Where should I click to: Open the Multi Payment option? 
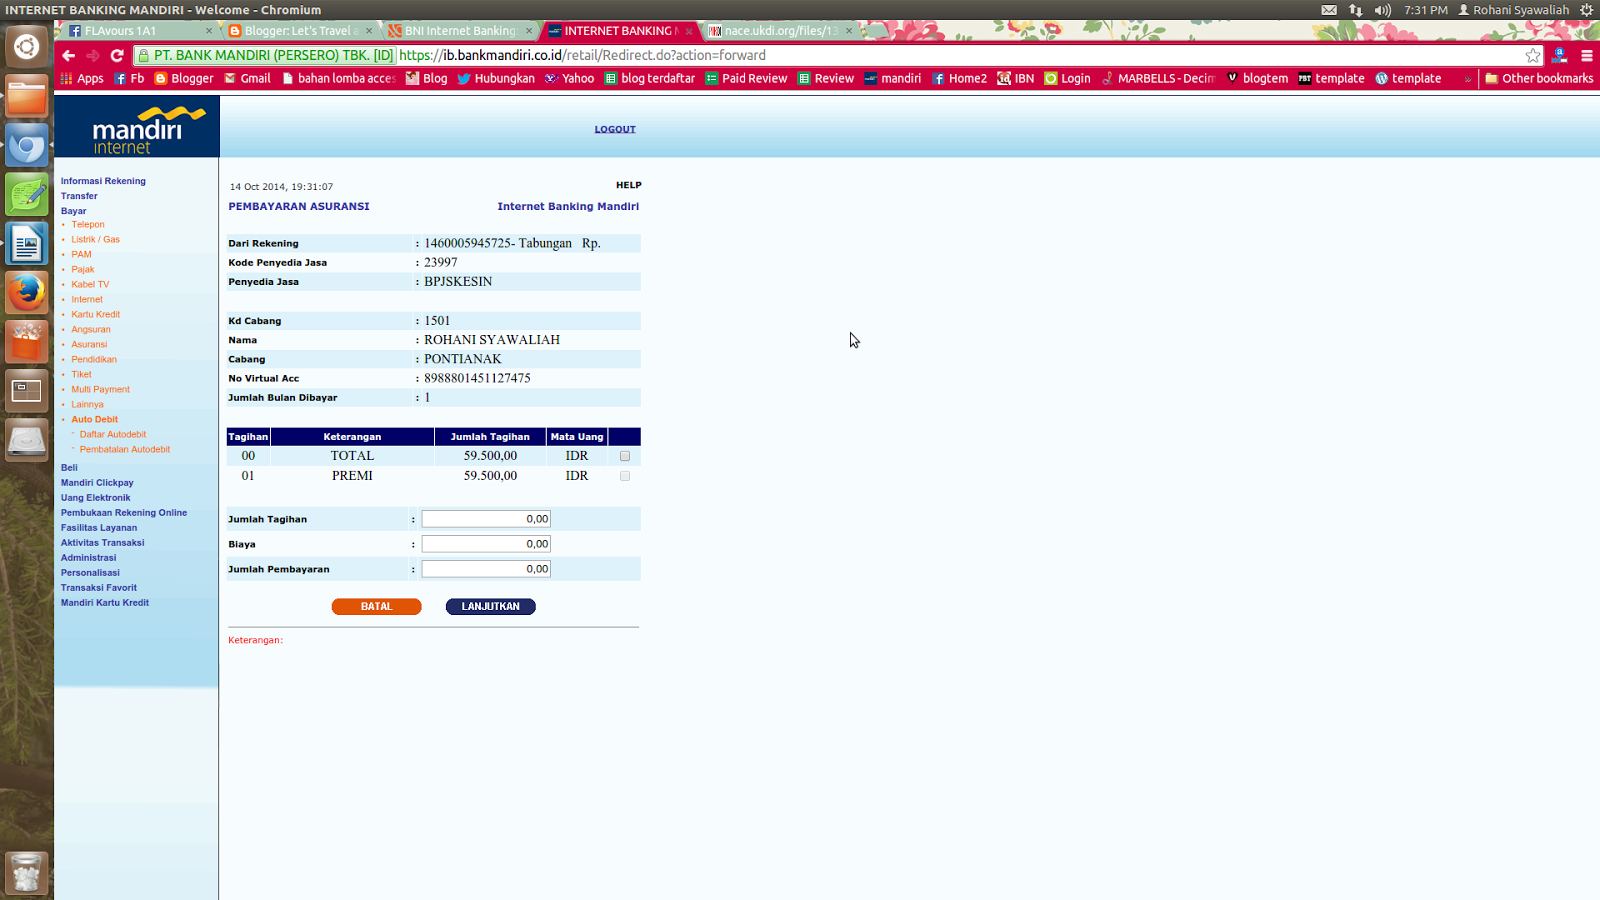[x=100, y=390]
